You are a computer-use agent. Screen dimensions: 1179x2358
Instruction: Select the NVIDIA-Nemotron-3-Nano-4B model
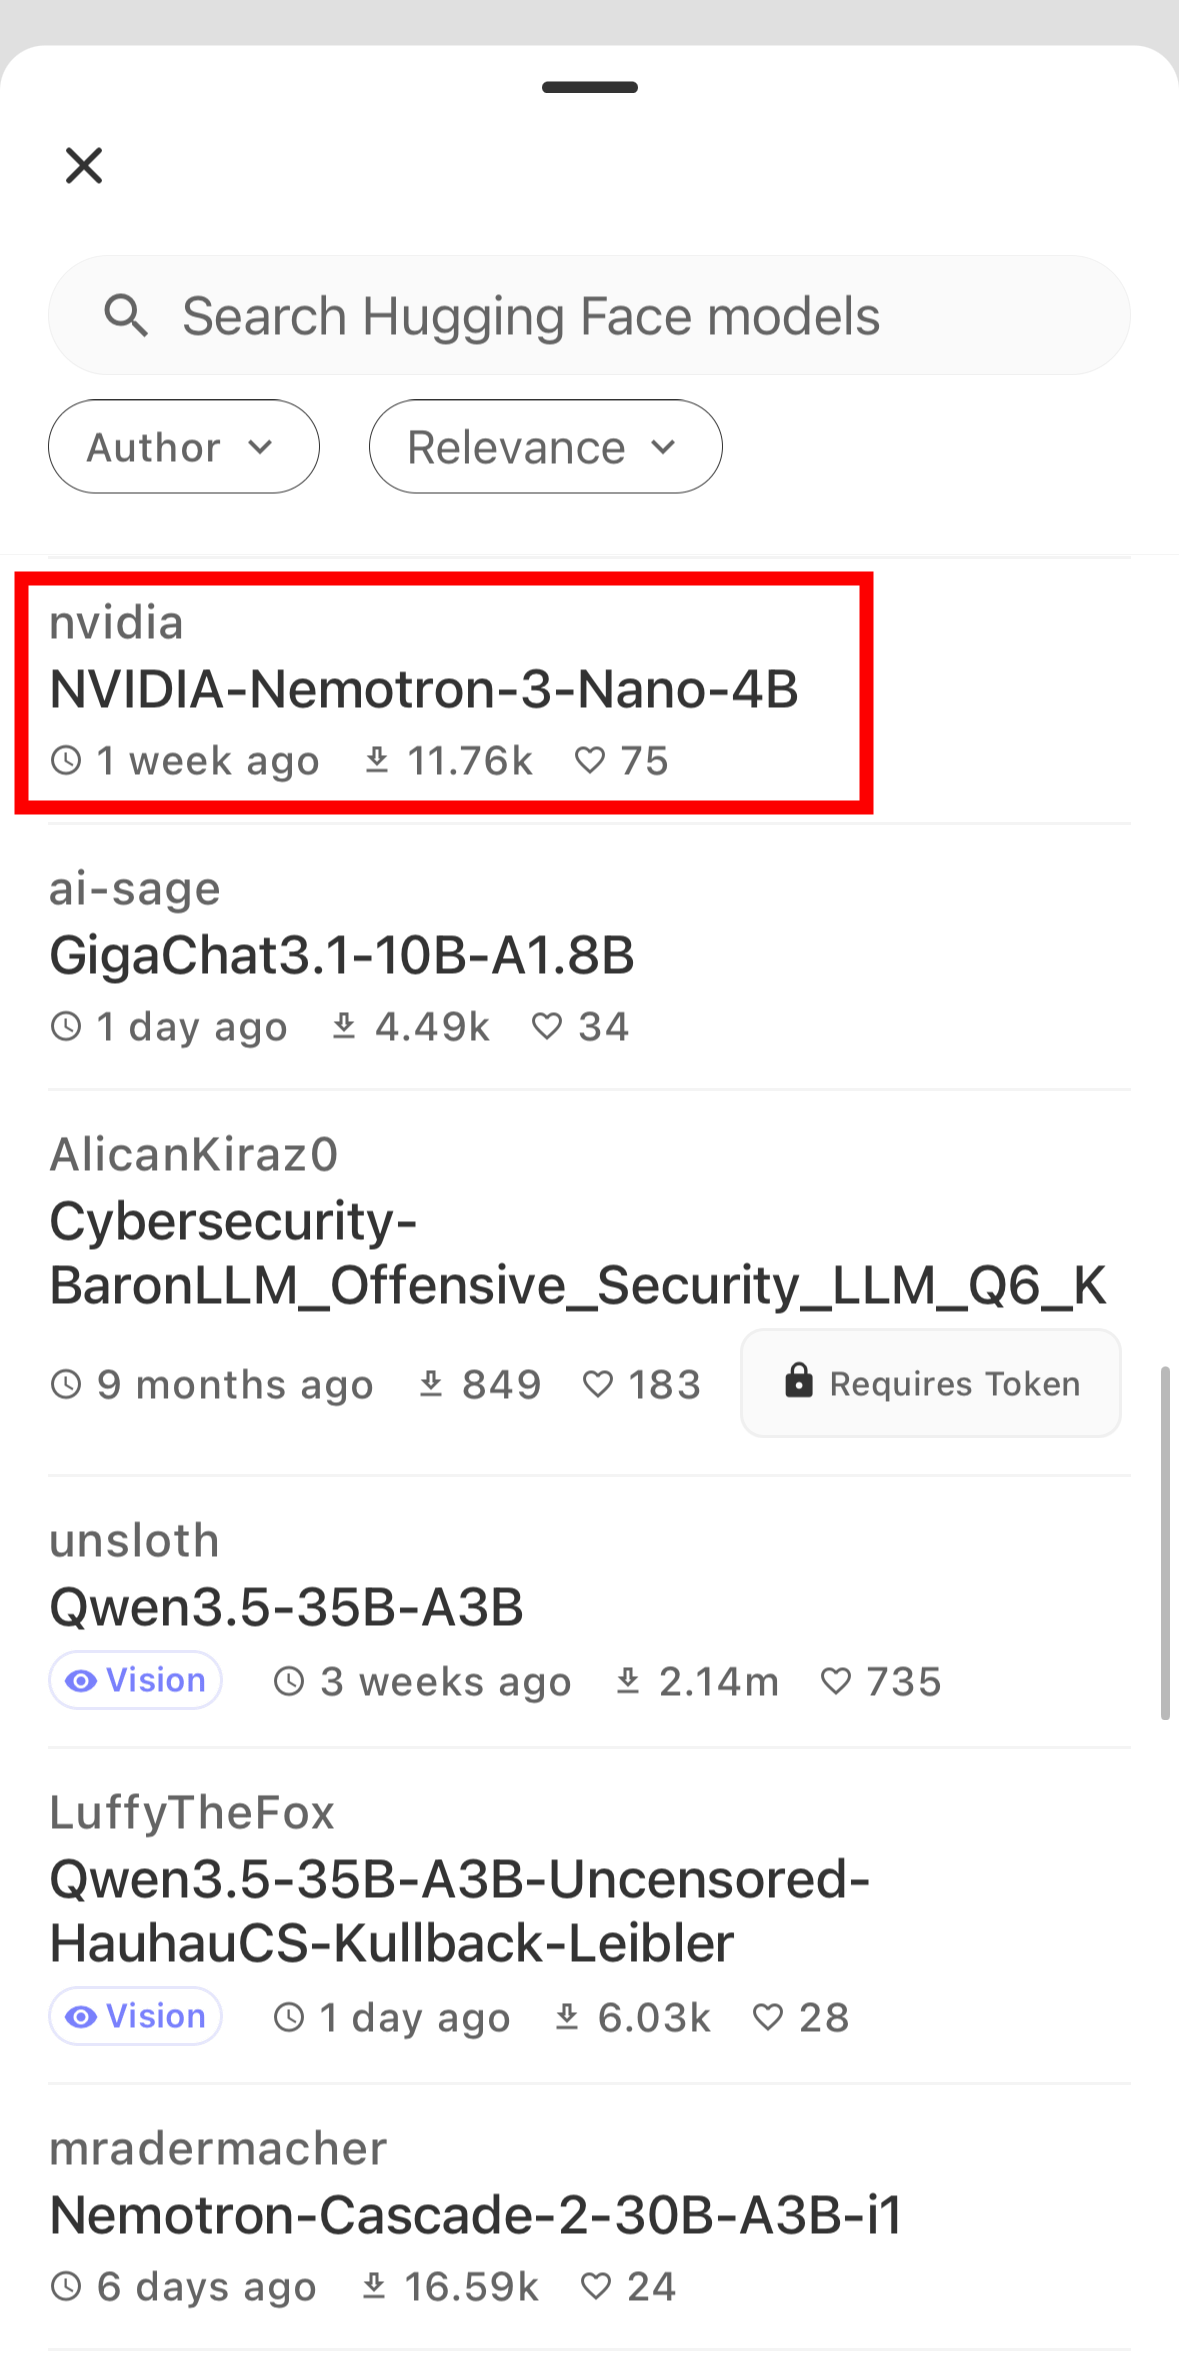424,690
